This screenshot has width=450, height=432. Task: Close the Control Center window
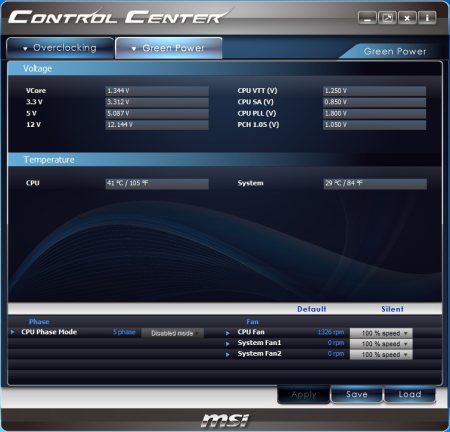407,18
